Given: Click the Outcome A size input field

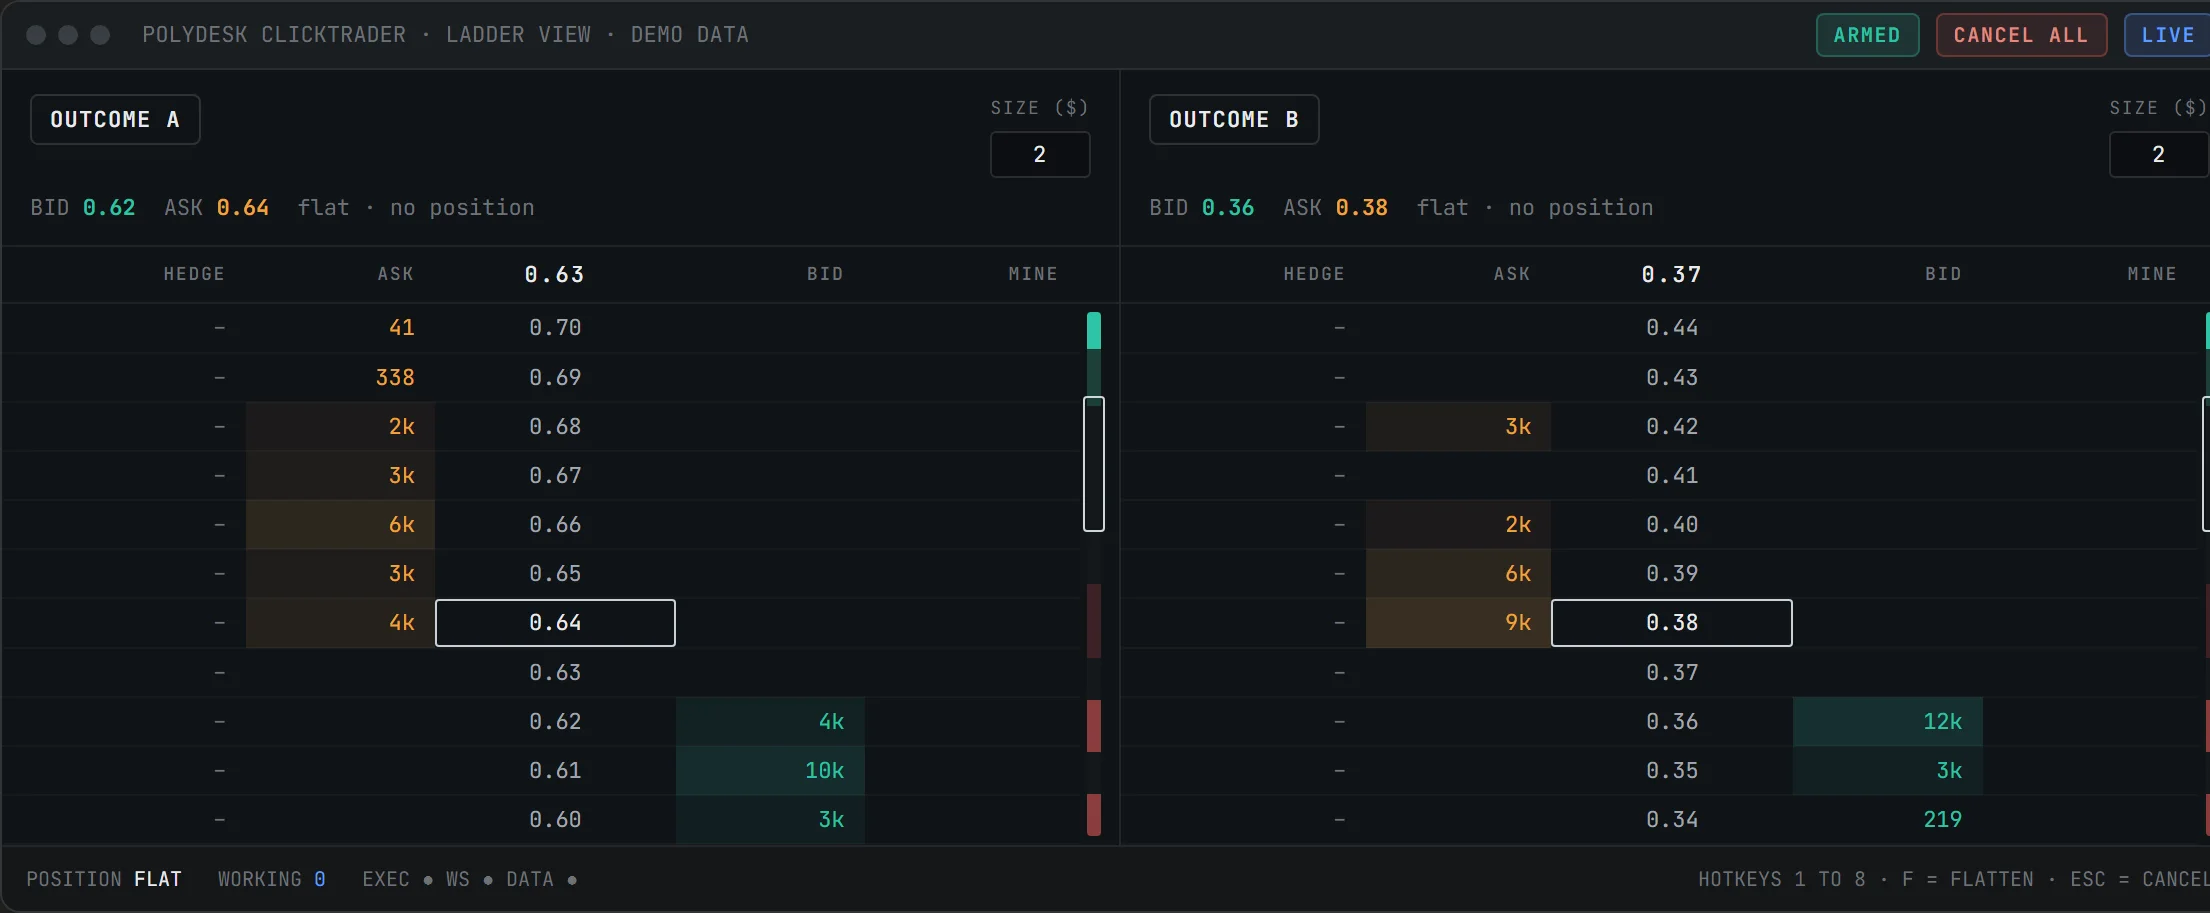Looking at the screenshot, I should pos(1040,155).
